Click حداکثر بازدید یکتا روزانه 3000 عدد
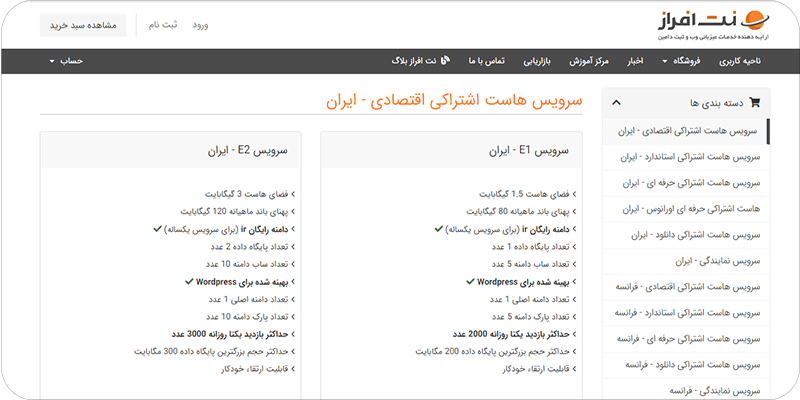800x400 pixels. pyautogui.click(x=230, y=334)
